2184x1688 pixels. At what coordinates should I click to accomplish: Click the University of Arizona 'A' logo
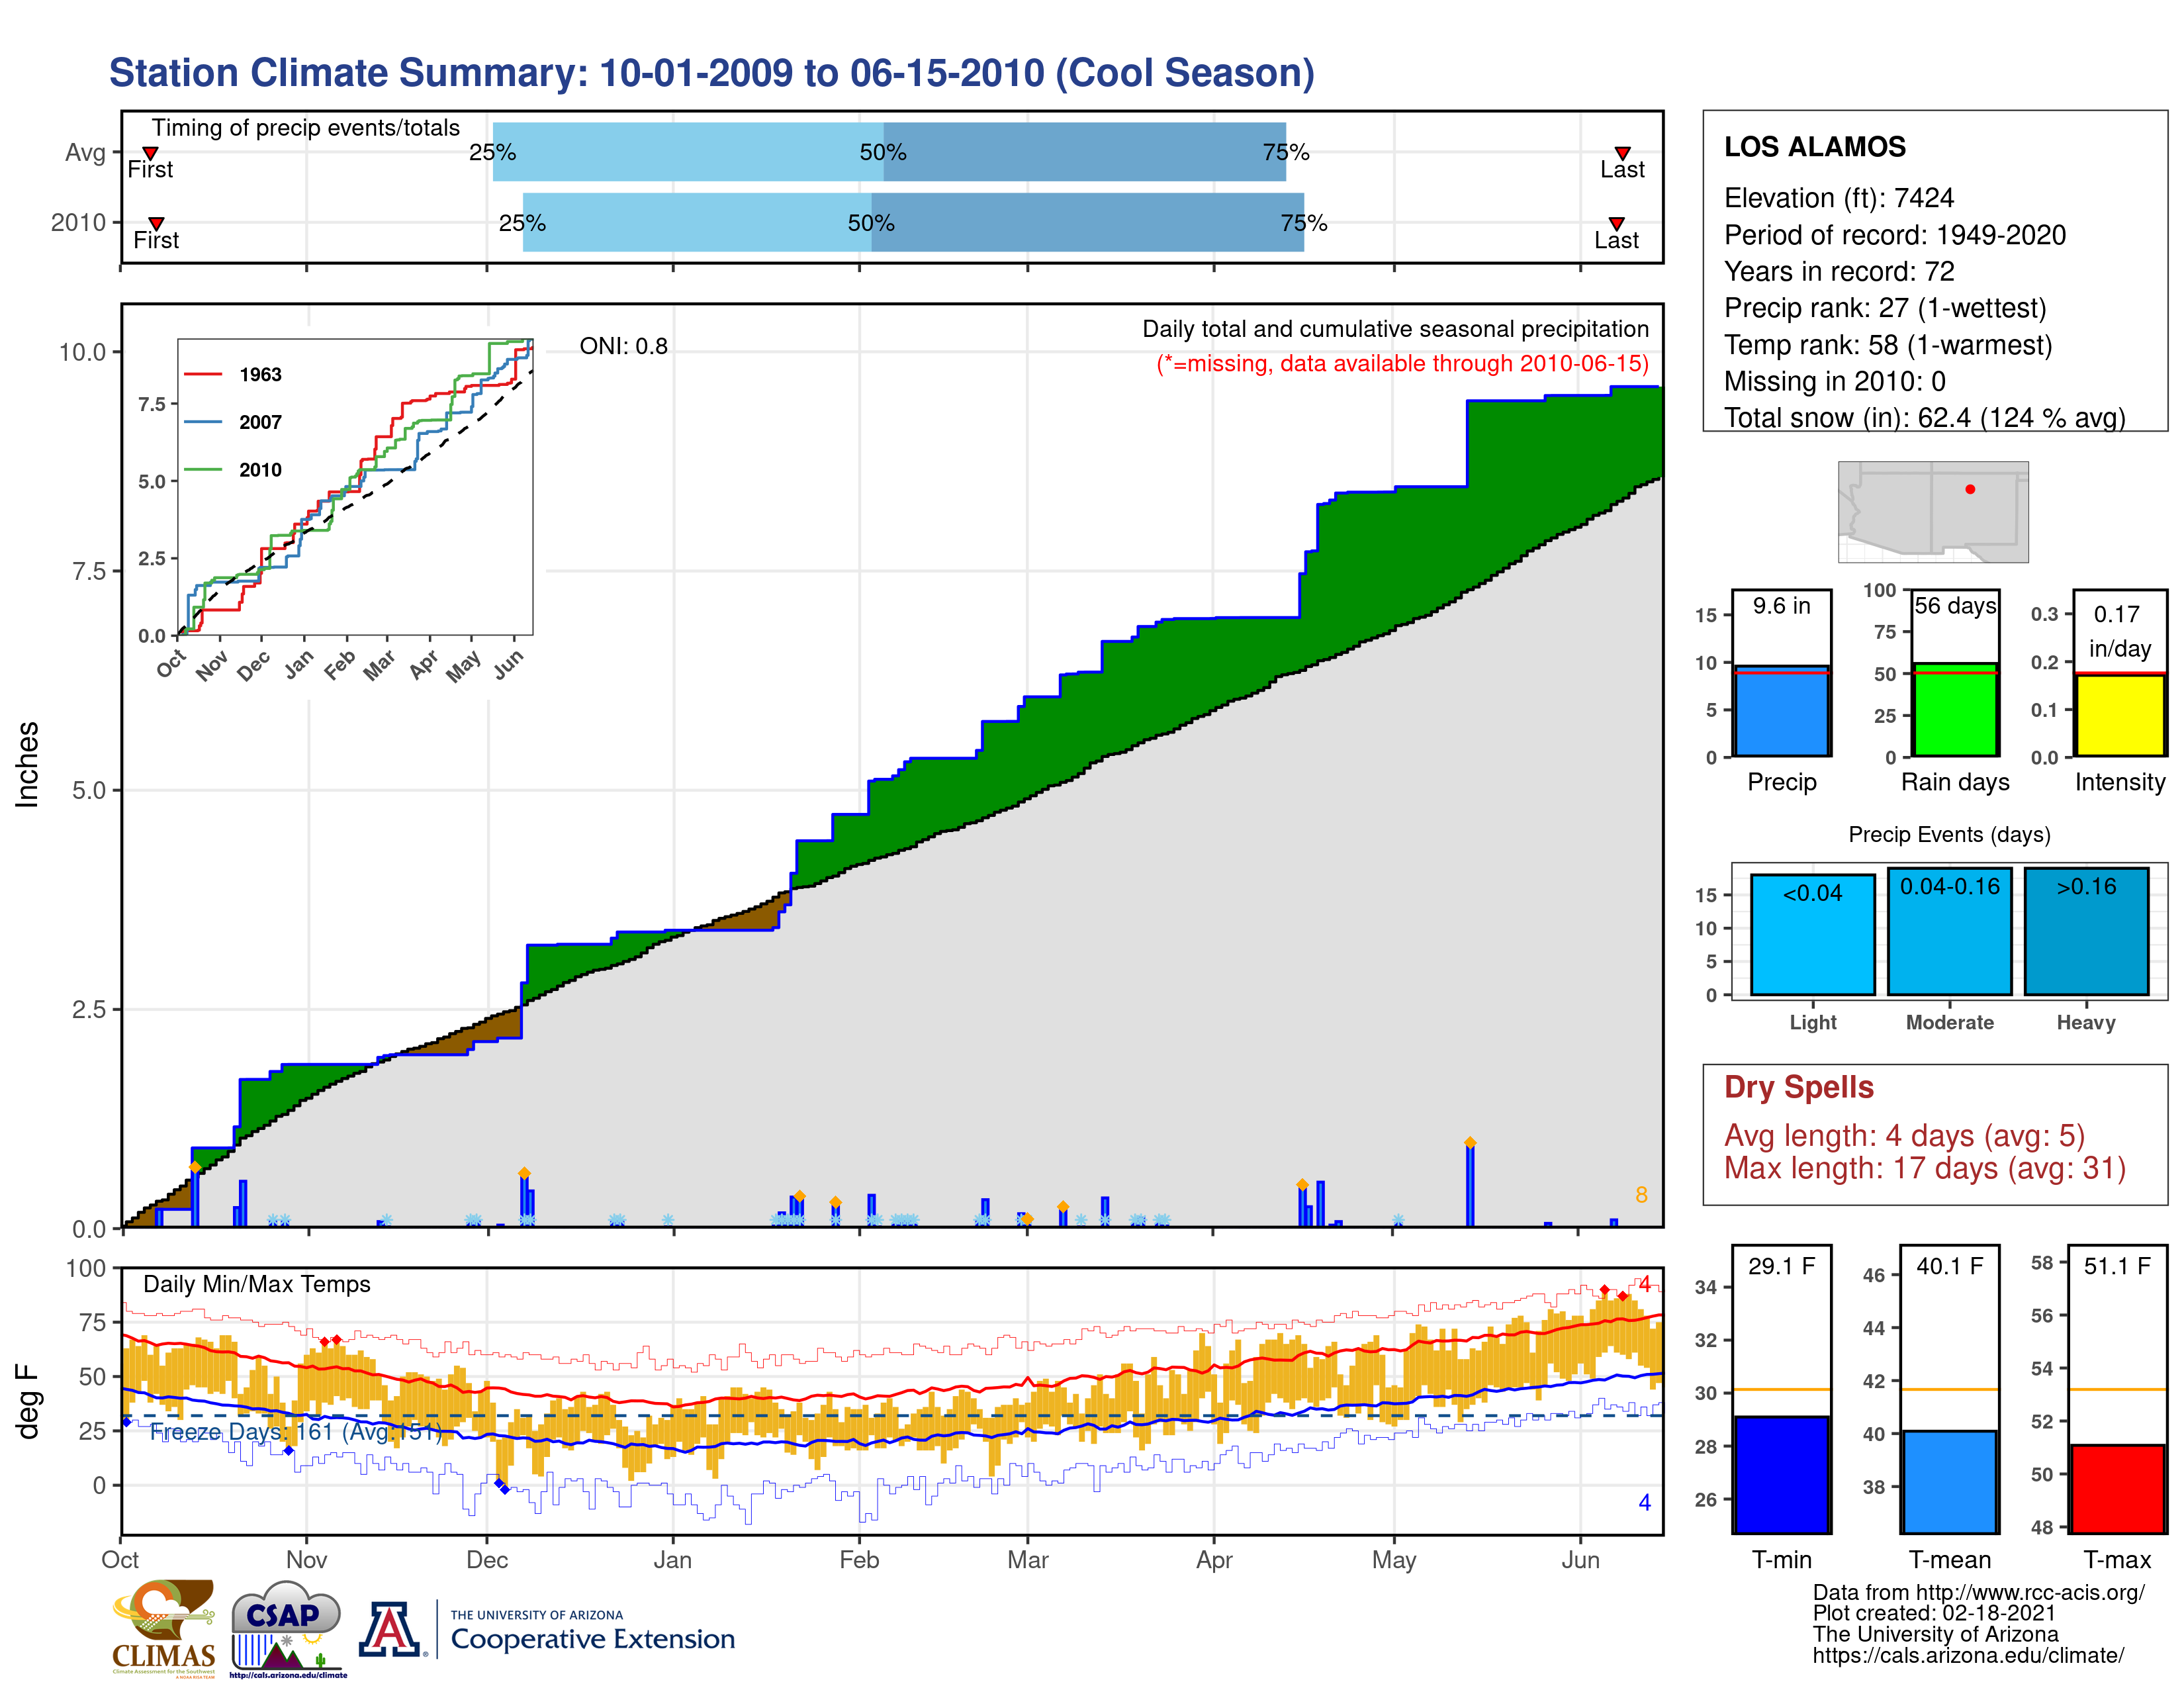(x=391, y=1630)
